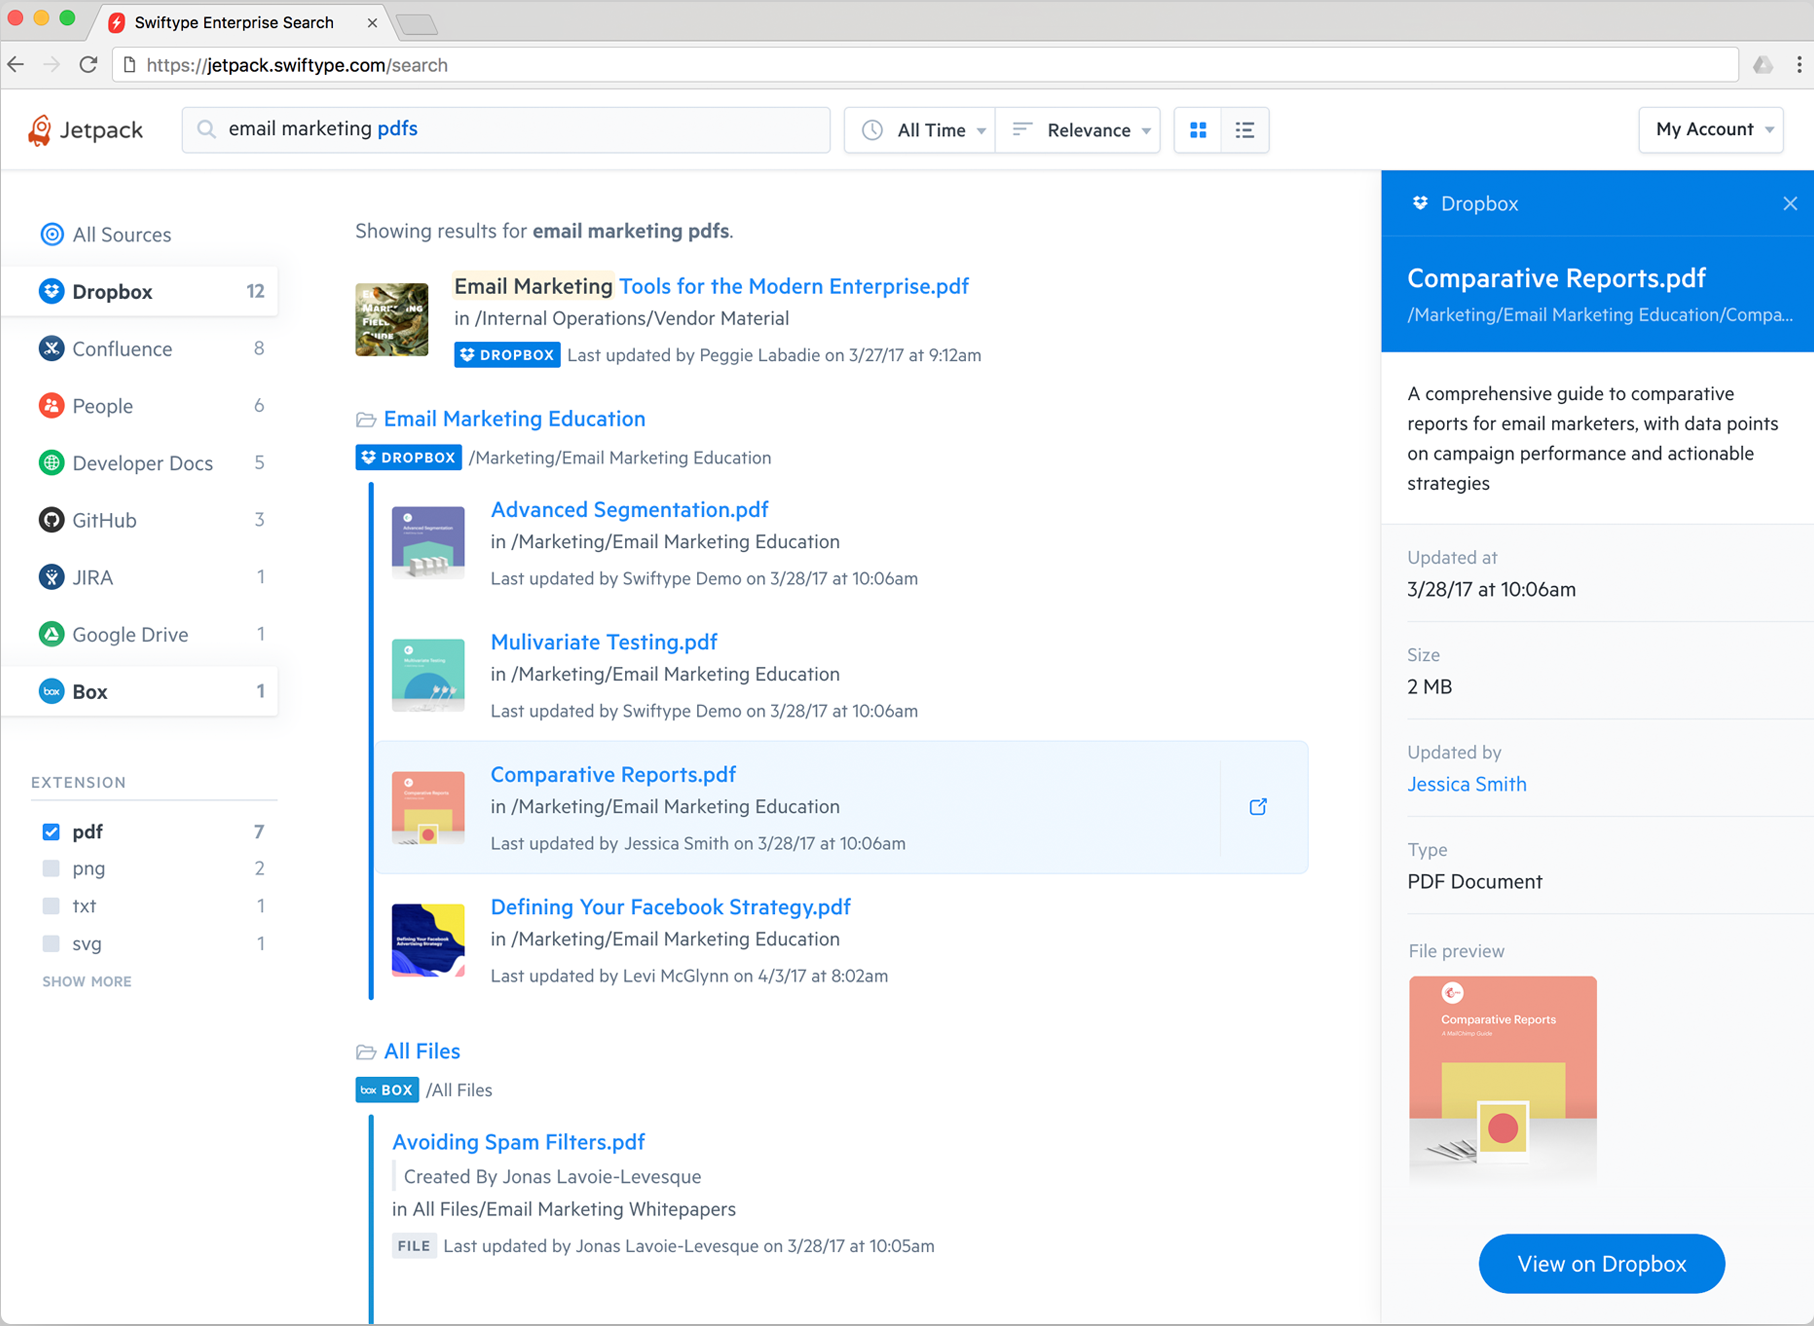Click the sort lines icon beside Relevance

(1022, 129)
